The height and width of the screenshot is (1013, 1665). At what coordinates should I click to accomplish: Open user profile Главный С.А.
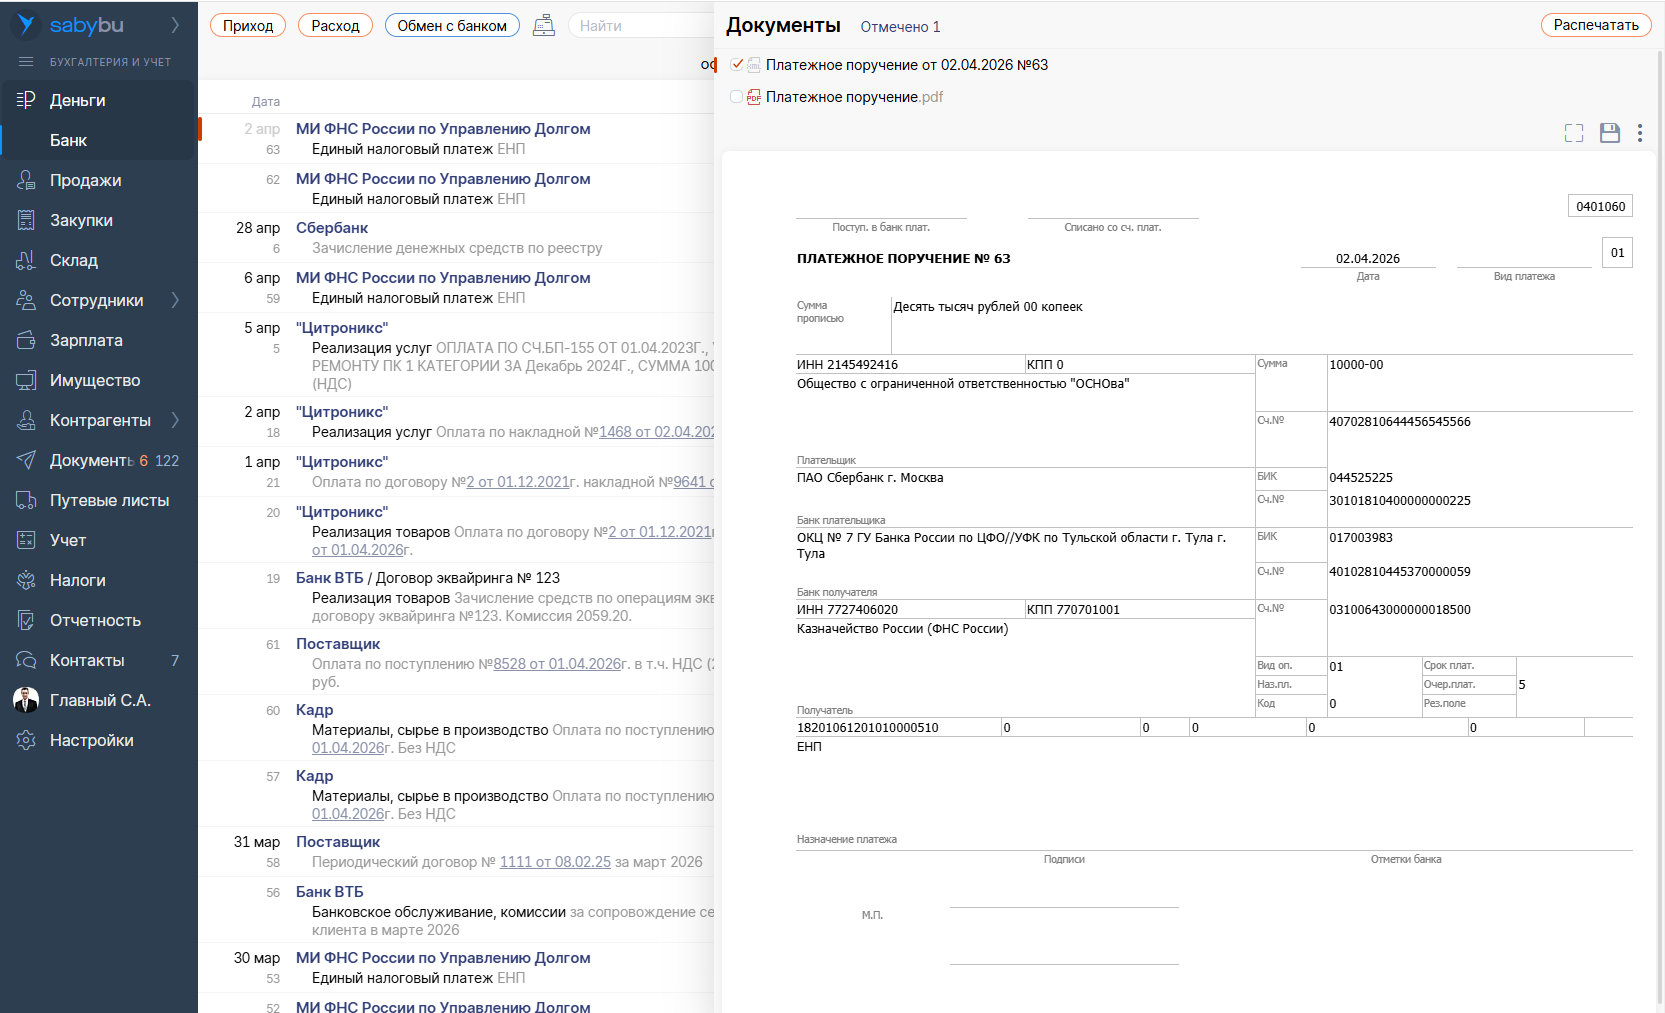pyautogui.click(x=99, y=700)
